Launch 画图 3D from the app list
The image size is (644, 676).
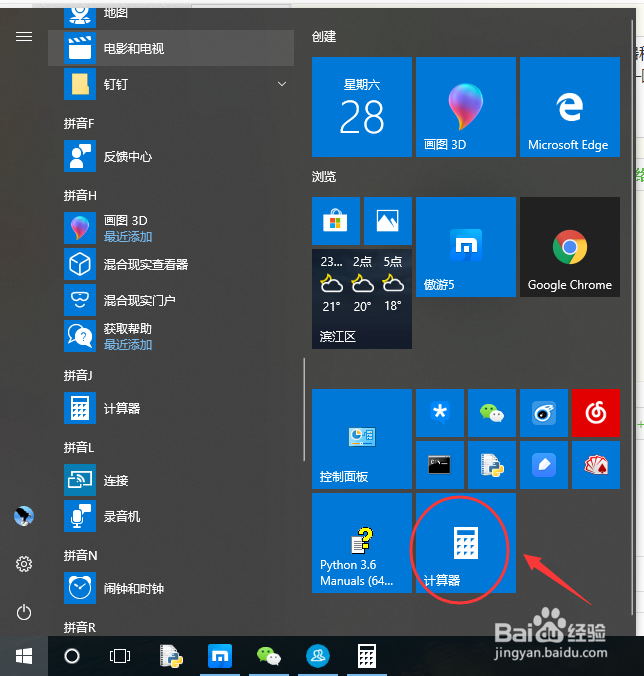(x=171, y=228)
